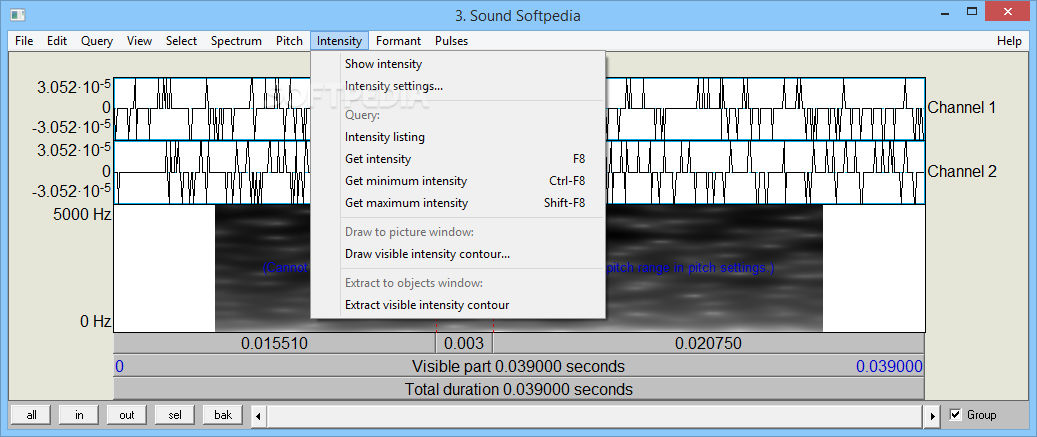1037x437 pixels.
Task: Minimize the Sound Softpedia window
Action: 944,11
